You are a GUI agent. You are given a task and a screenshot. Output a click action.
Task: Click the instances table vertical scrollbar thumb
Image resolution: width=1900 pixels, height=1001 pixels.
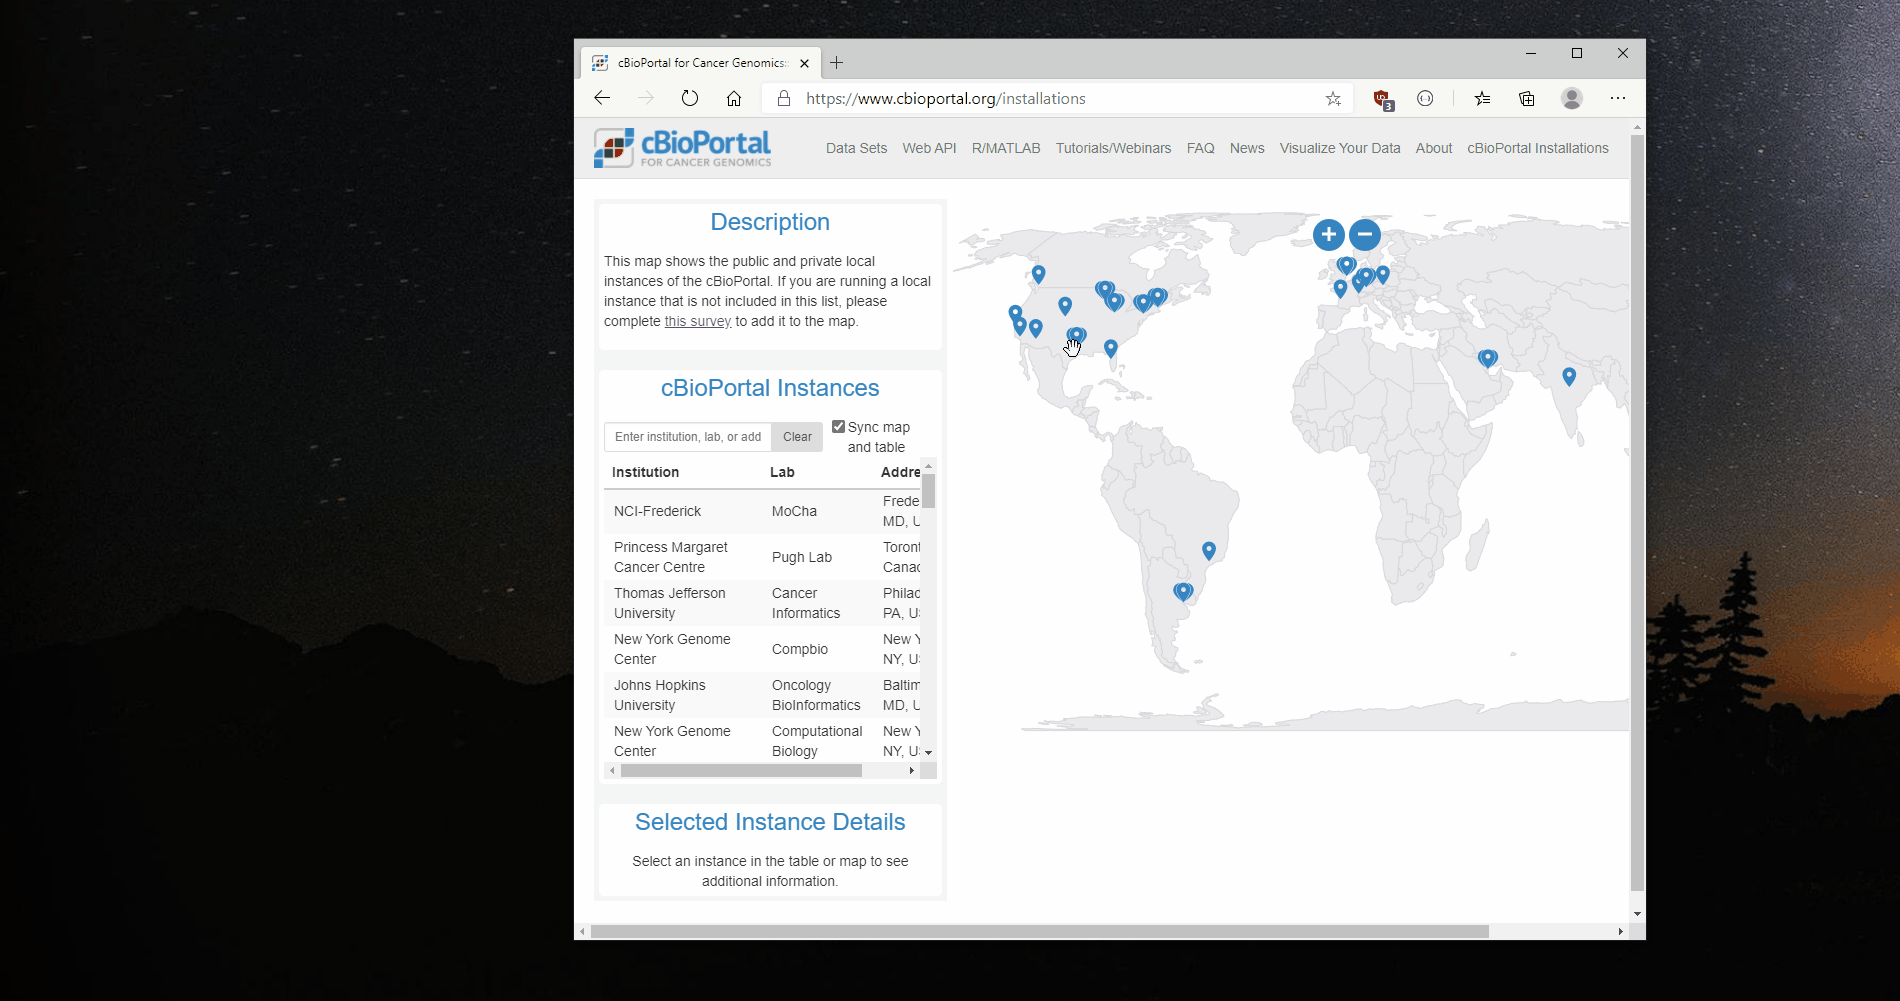click(x=929, y=491)
